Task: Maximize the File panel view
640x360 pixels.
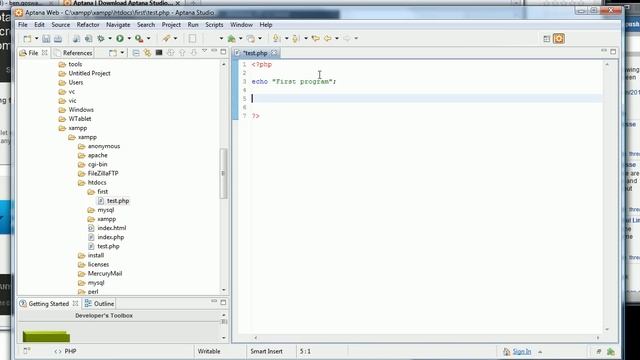Action: click(223, 52)
